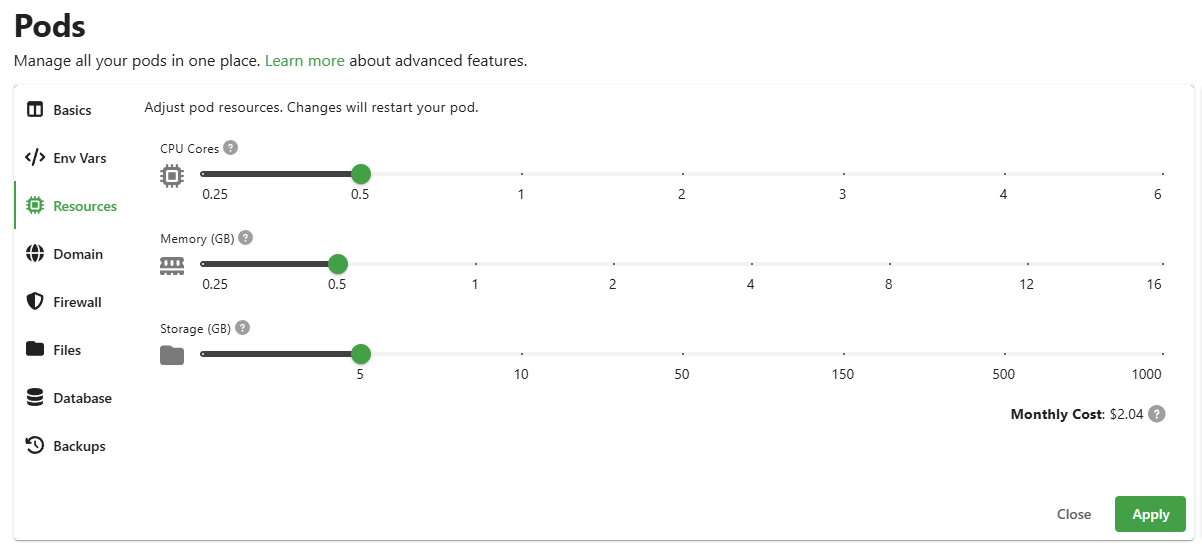The height and width of the screenshot is (559, 1202).
Task: Open the Basics tab
Action: pyautogui.click(x=71, y=110)
